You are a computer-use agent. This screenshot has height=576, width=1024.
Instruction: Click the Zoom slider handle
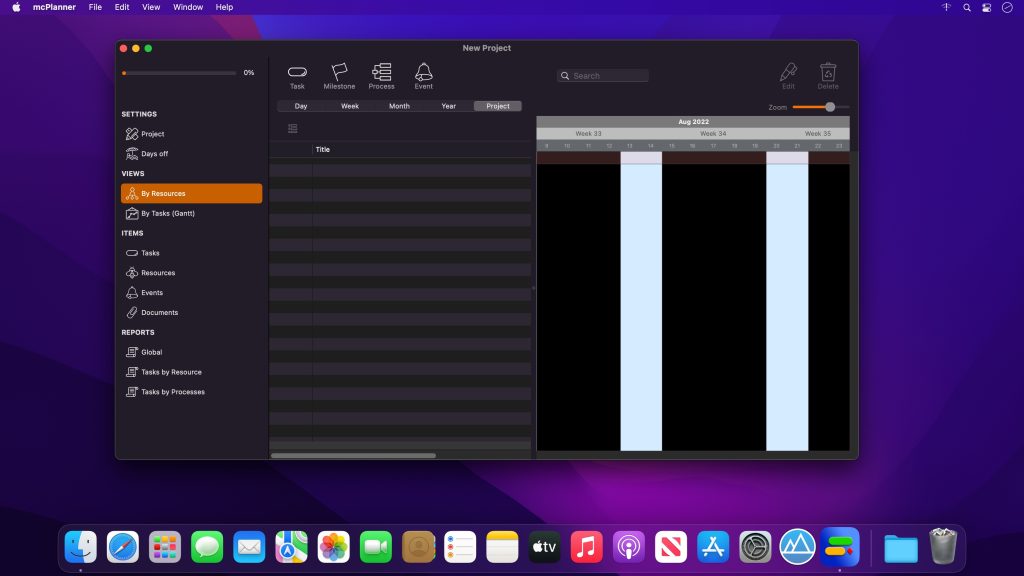[830, 107]
